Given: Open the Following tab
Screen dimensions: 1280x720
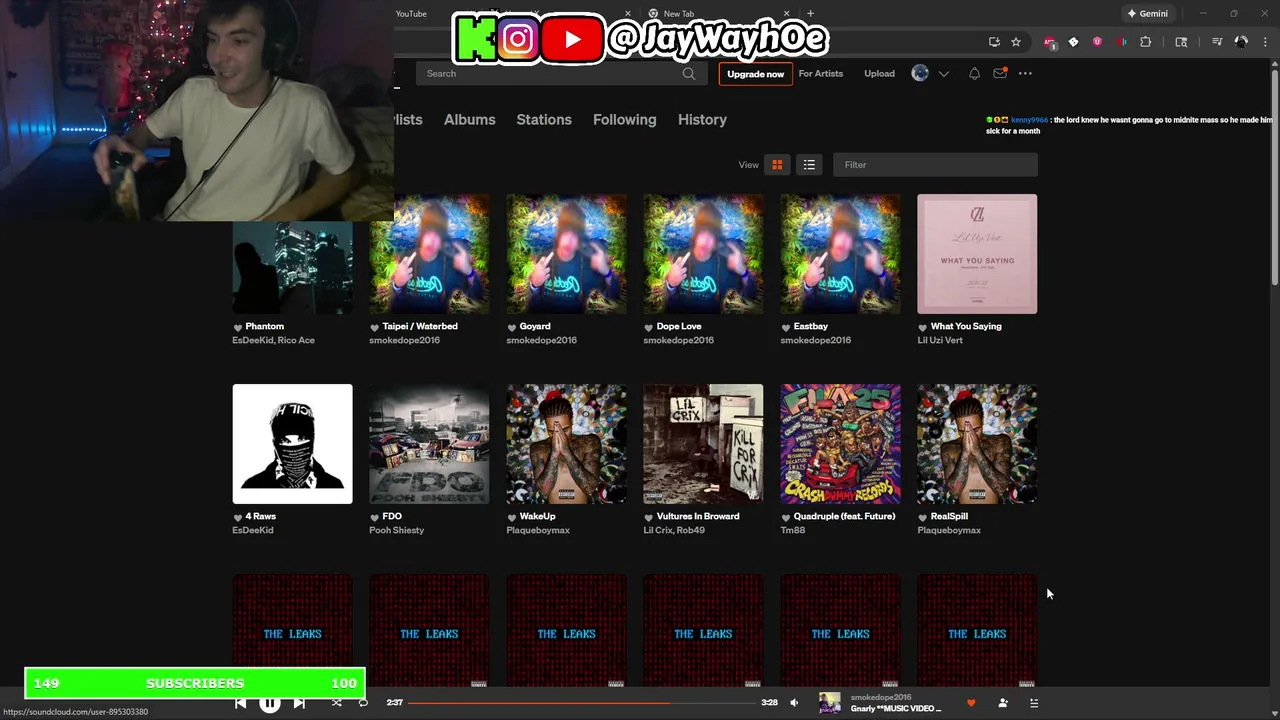Looking at the screenshot, I should (x=625, y=119).
